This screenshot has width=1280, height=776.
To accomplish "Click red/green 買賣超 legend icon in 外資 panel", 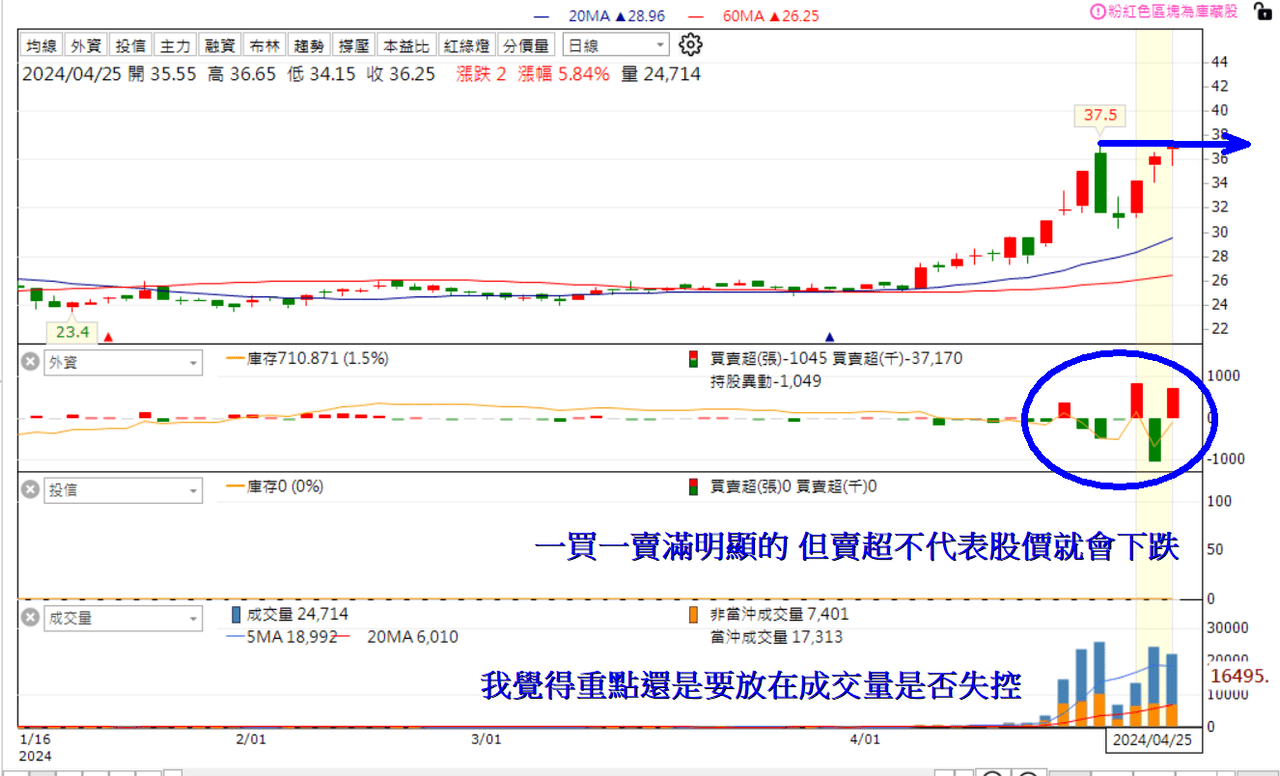I will click(694, 359).
